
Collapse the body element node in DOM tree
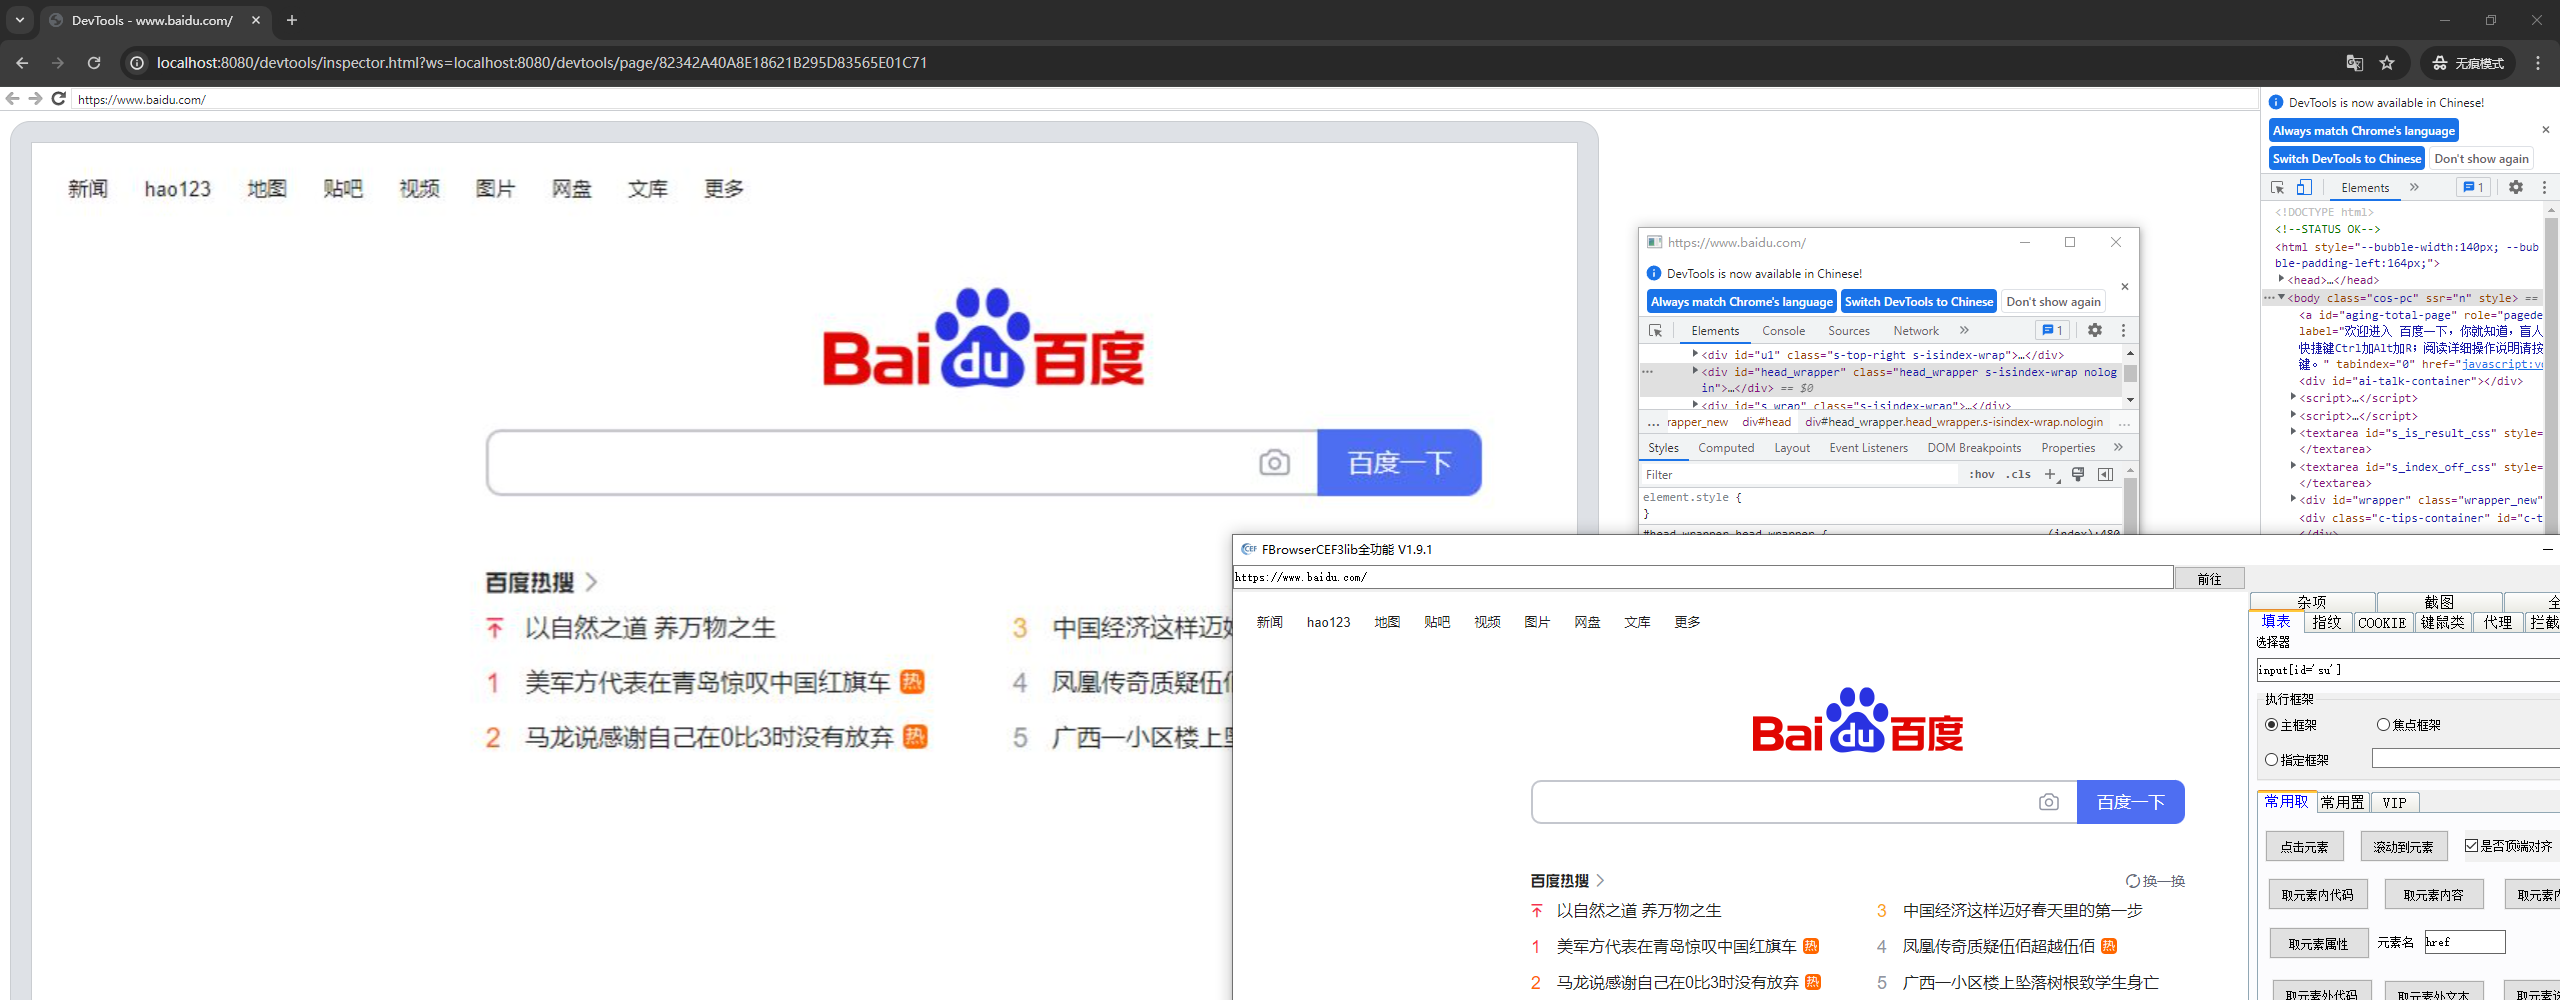coord(2281,297)
